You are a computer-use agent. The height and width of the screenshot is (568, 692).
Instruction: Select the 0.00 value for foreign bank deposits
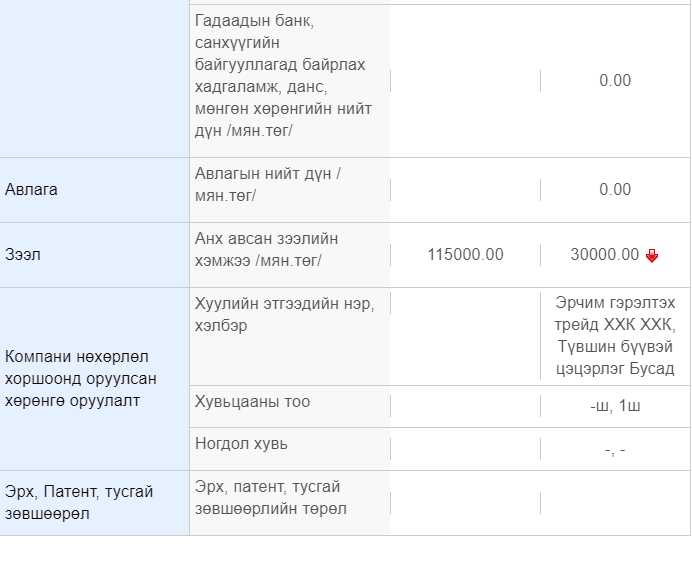[615, 81]
